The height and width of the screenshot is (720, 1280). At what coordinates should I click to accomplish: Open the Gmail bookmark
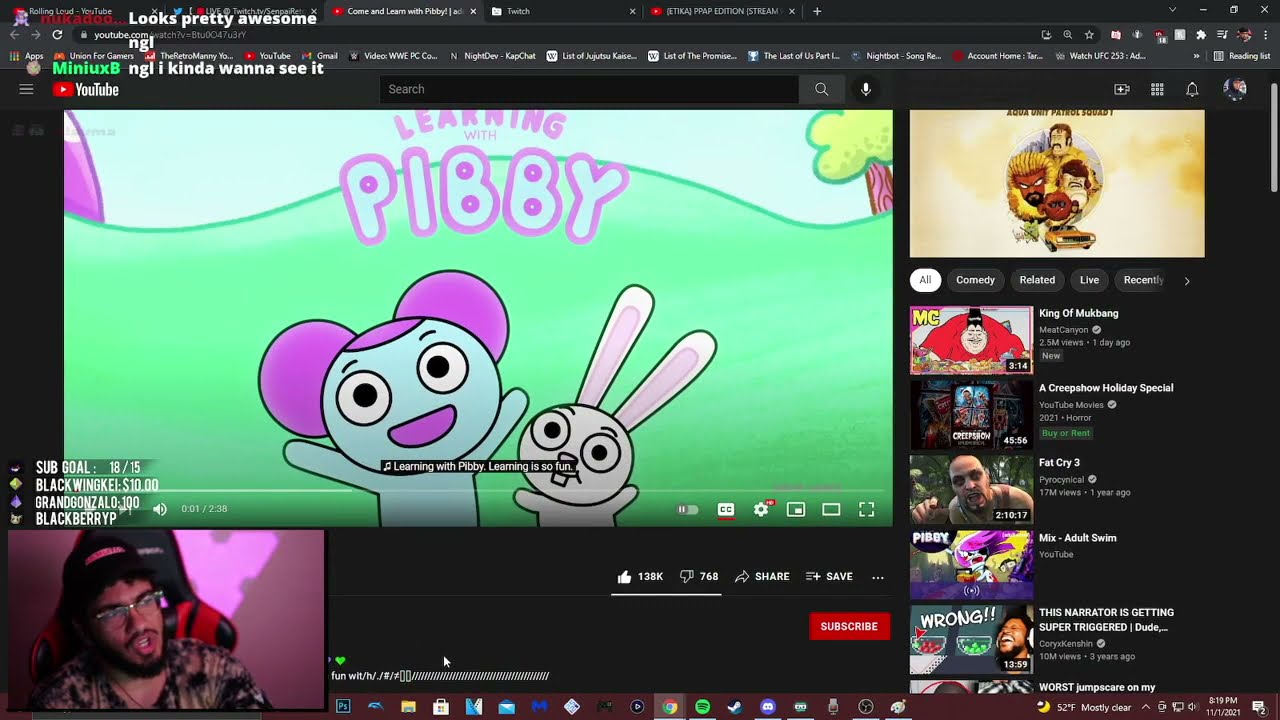tap(319, 56)
